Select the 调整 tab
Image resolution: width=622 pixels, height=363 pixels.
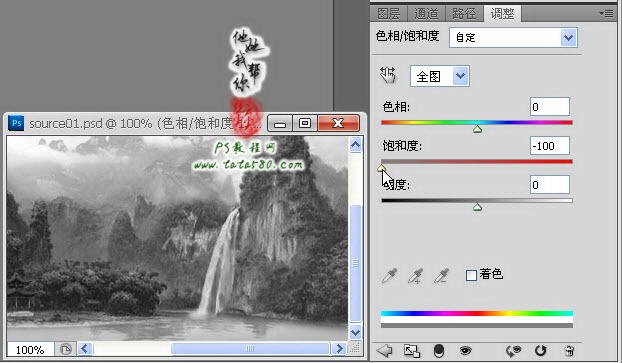[502, 14]
